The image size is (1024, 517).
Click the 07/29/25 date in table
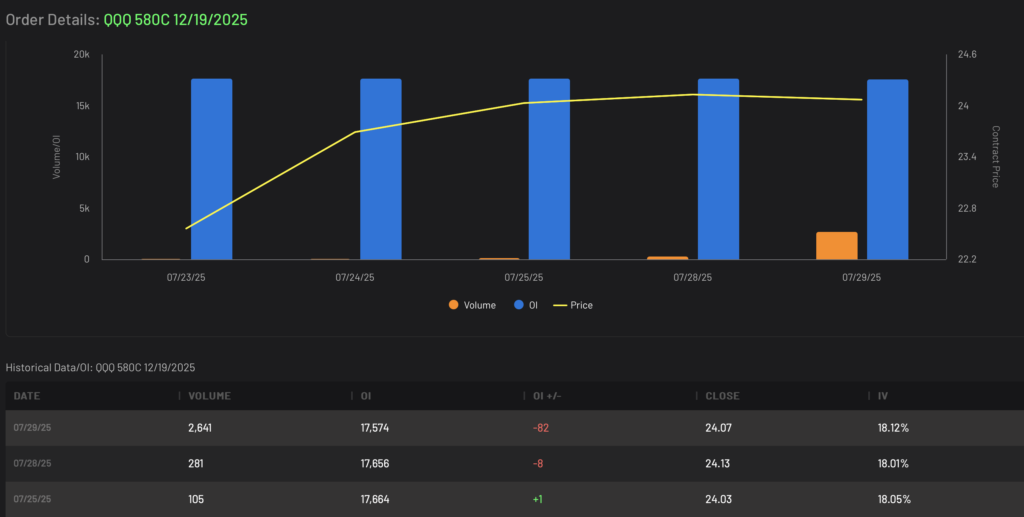tap(32, 428)
